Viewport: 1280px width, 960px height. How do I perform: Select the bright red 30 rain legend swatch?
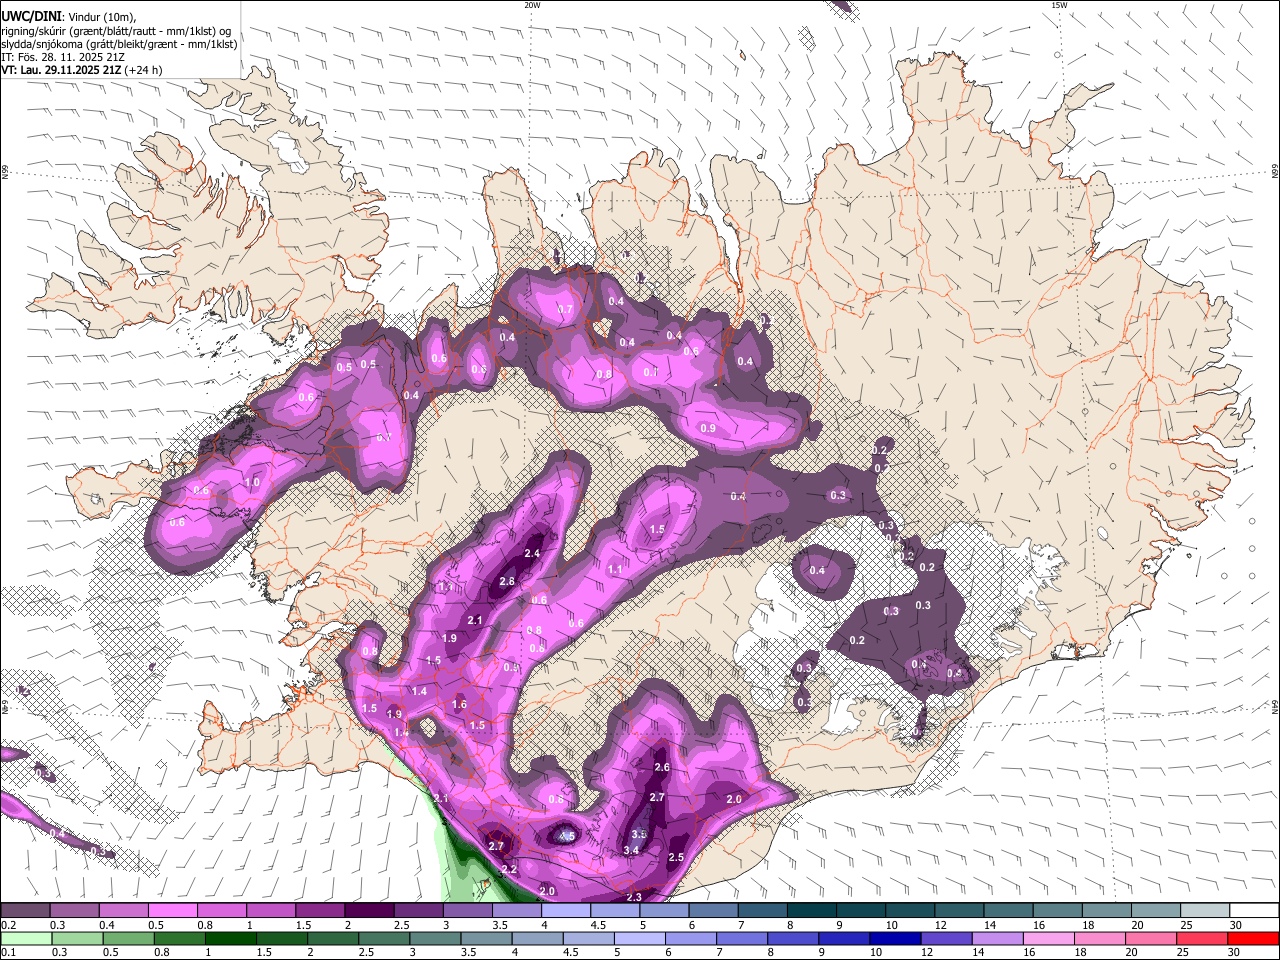pyautogui.click(x=1255, y=939)
